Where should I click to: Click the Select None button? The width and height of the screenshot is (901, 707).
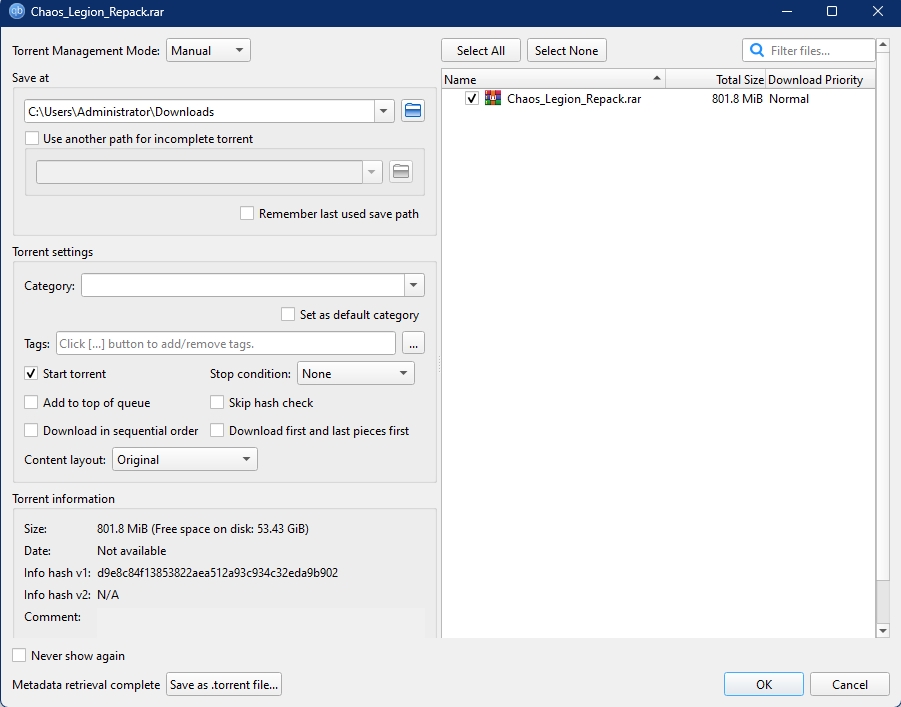pos(567,51)
